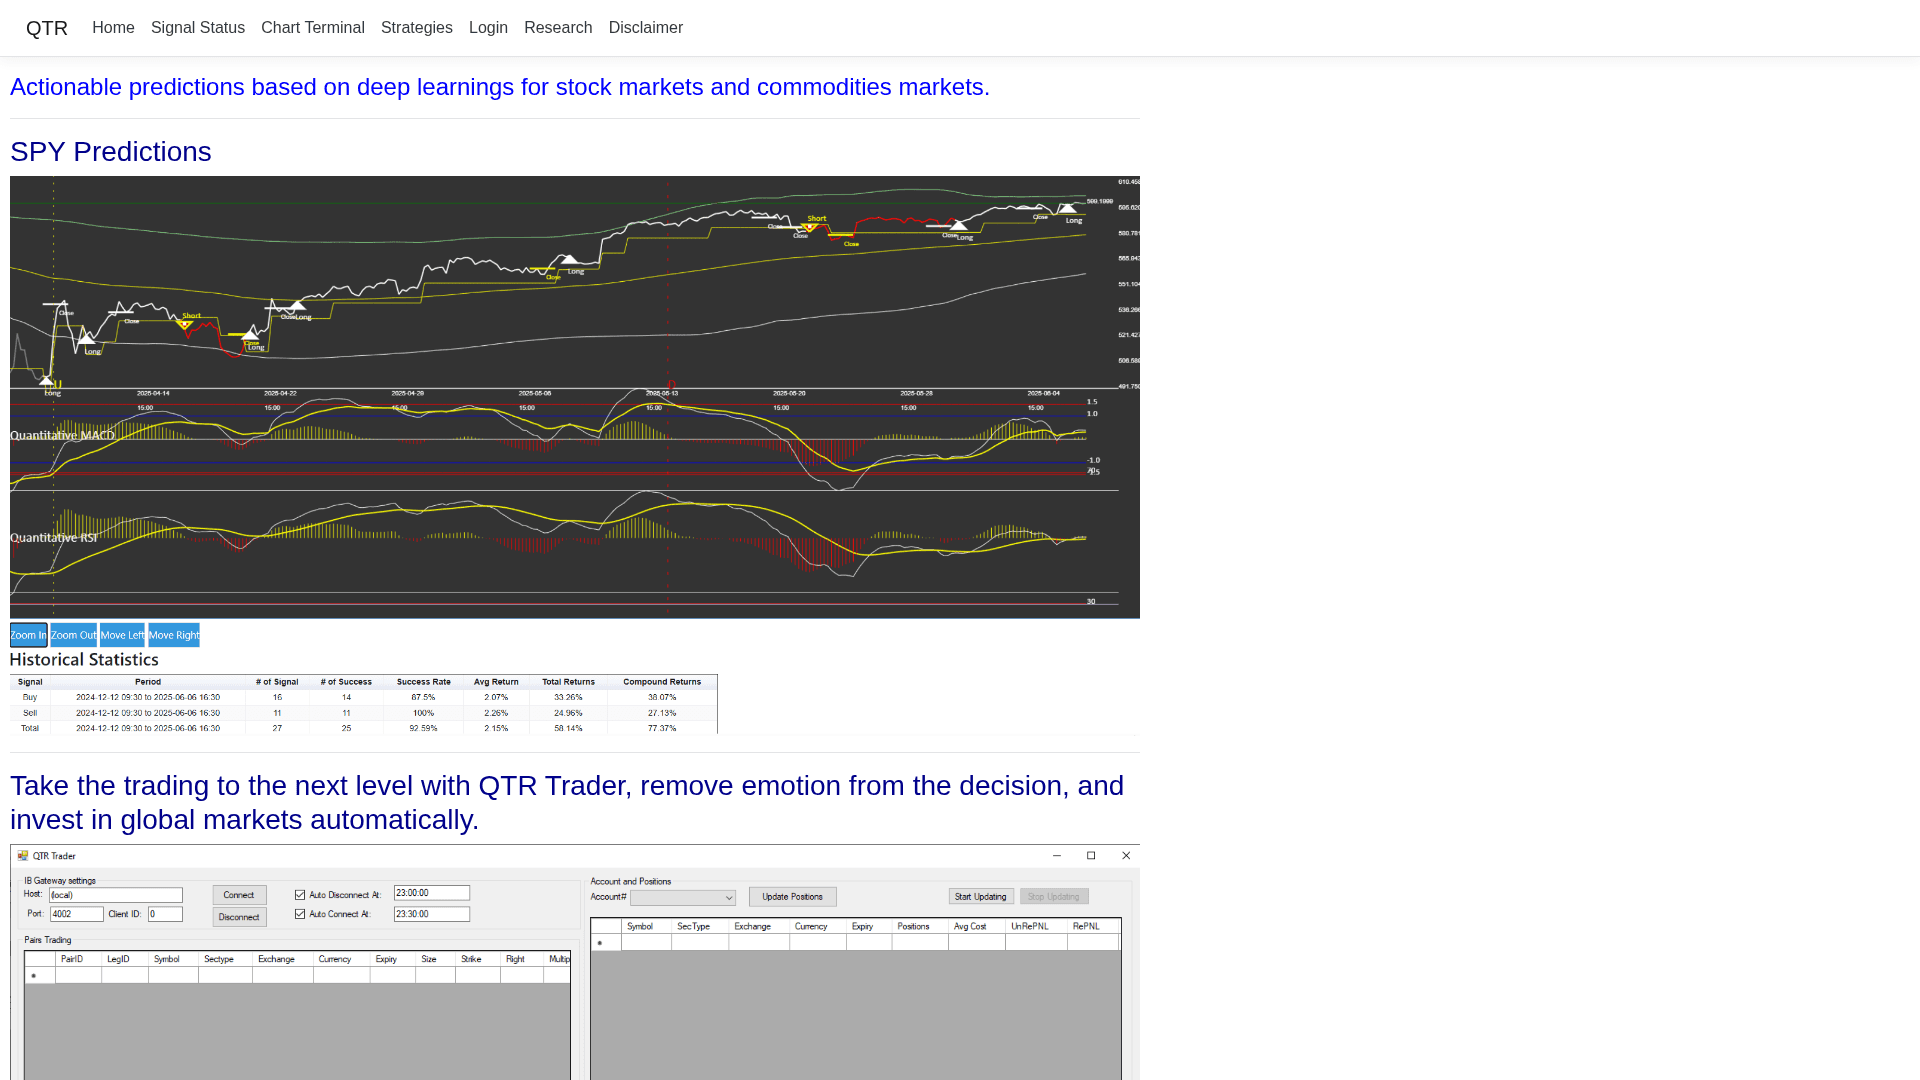The image size is (1920, 1080).
Task: Open the Home nav item
Action: pos(113,28)
